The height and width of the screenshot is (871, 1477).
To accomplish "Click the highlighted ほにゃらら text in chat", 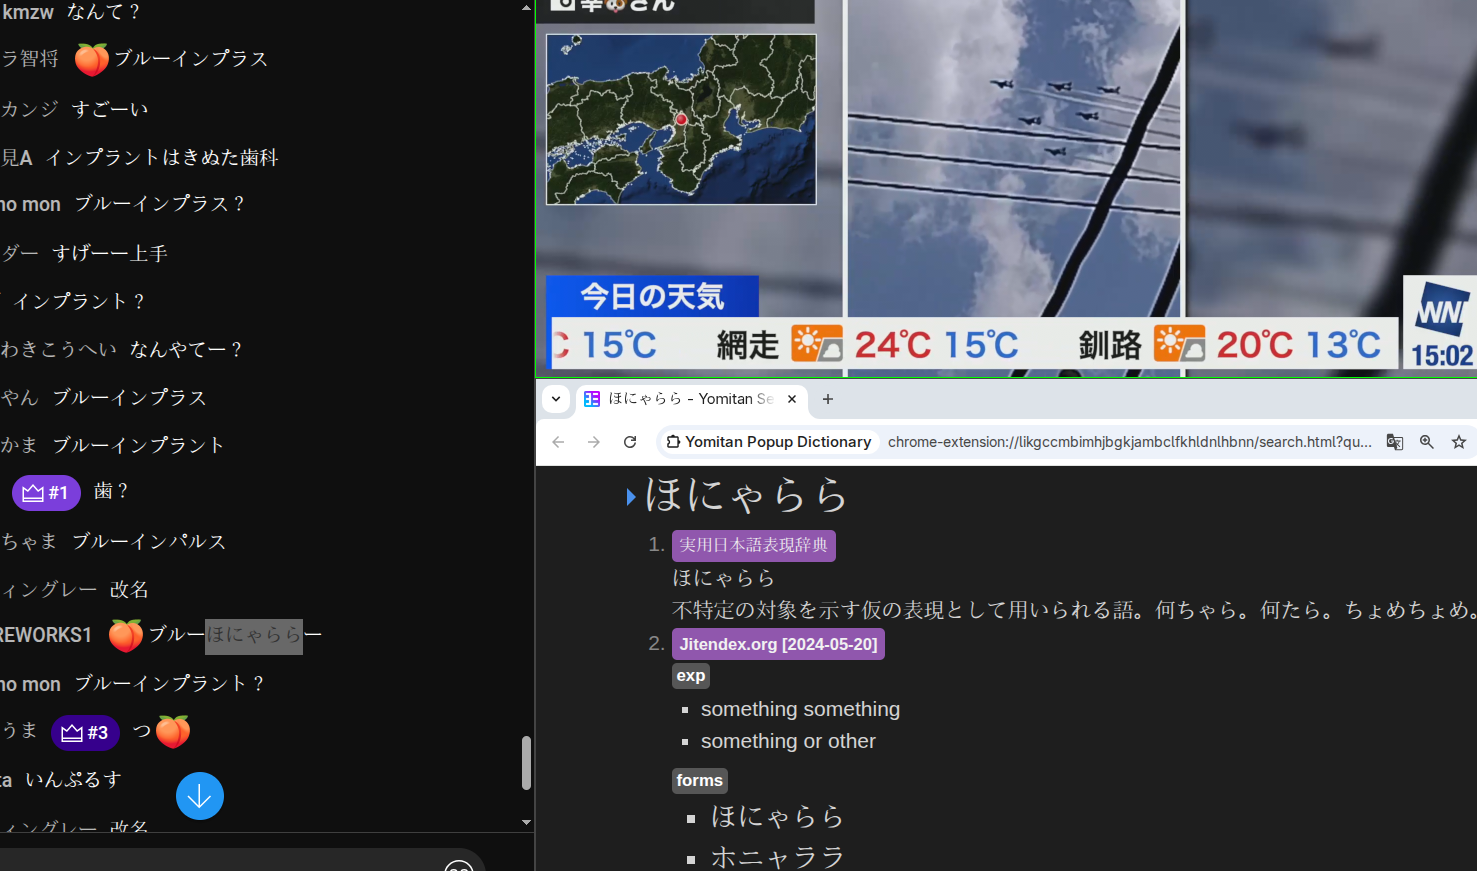I will point(254,636).
